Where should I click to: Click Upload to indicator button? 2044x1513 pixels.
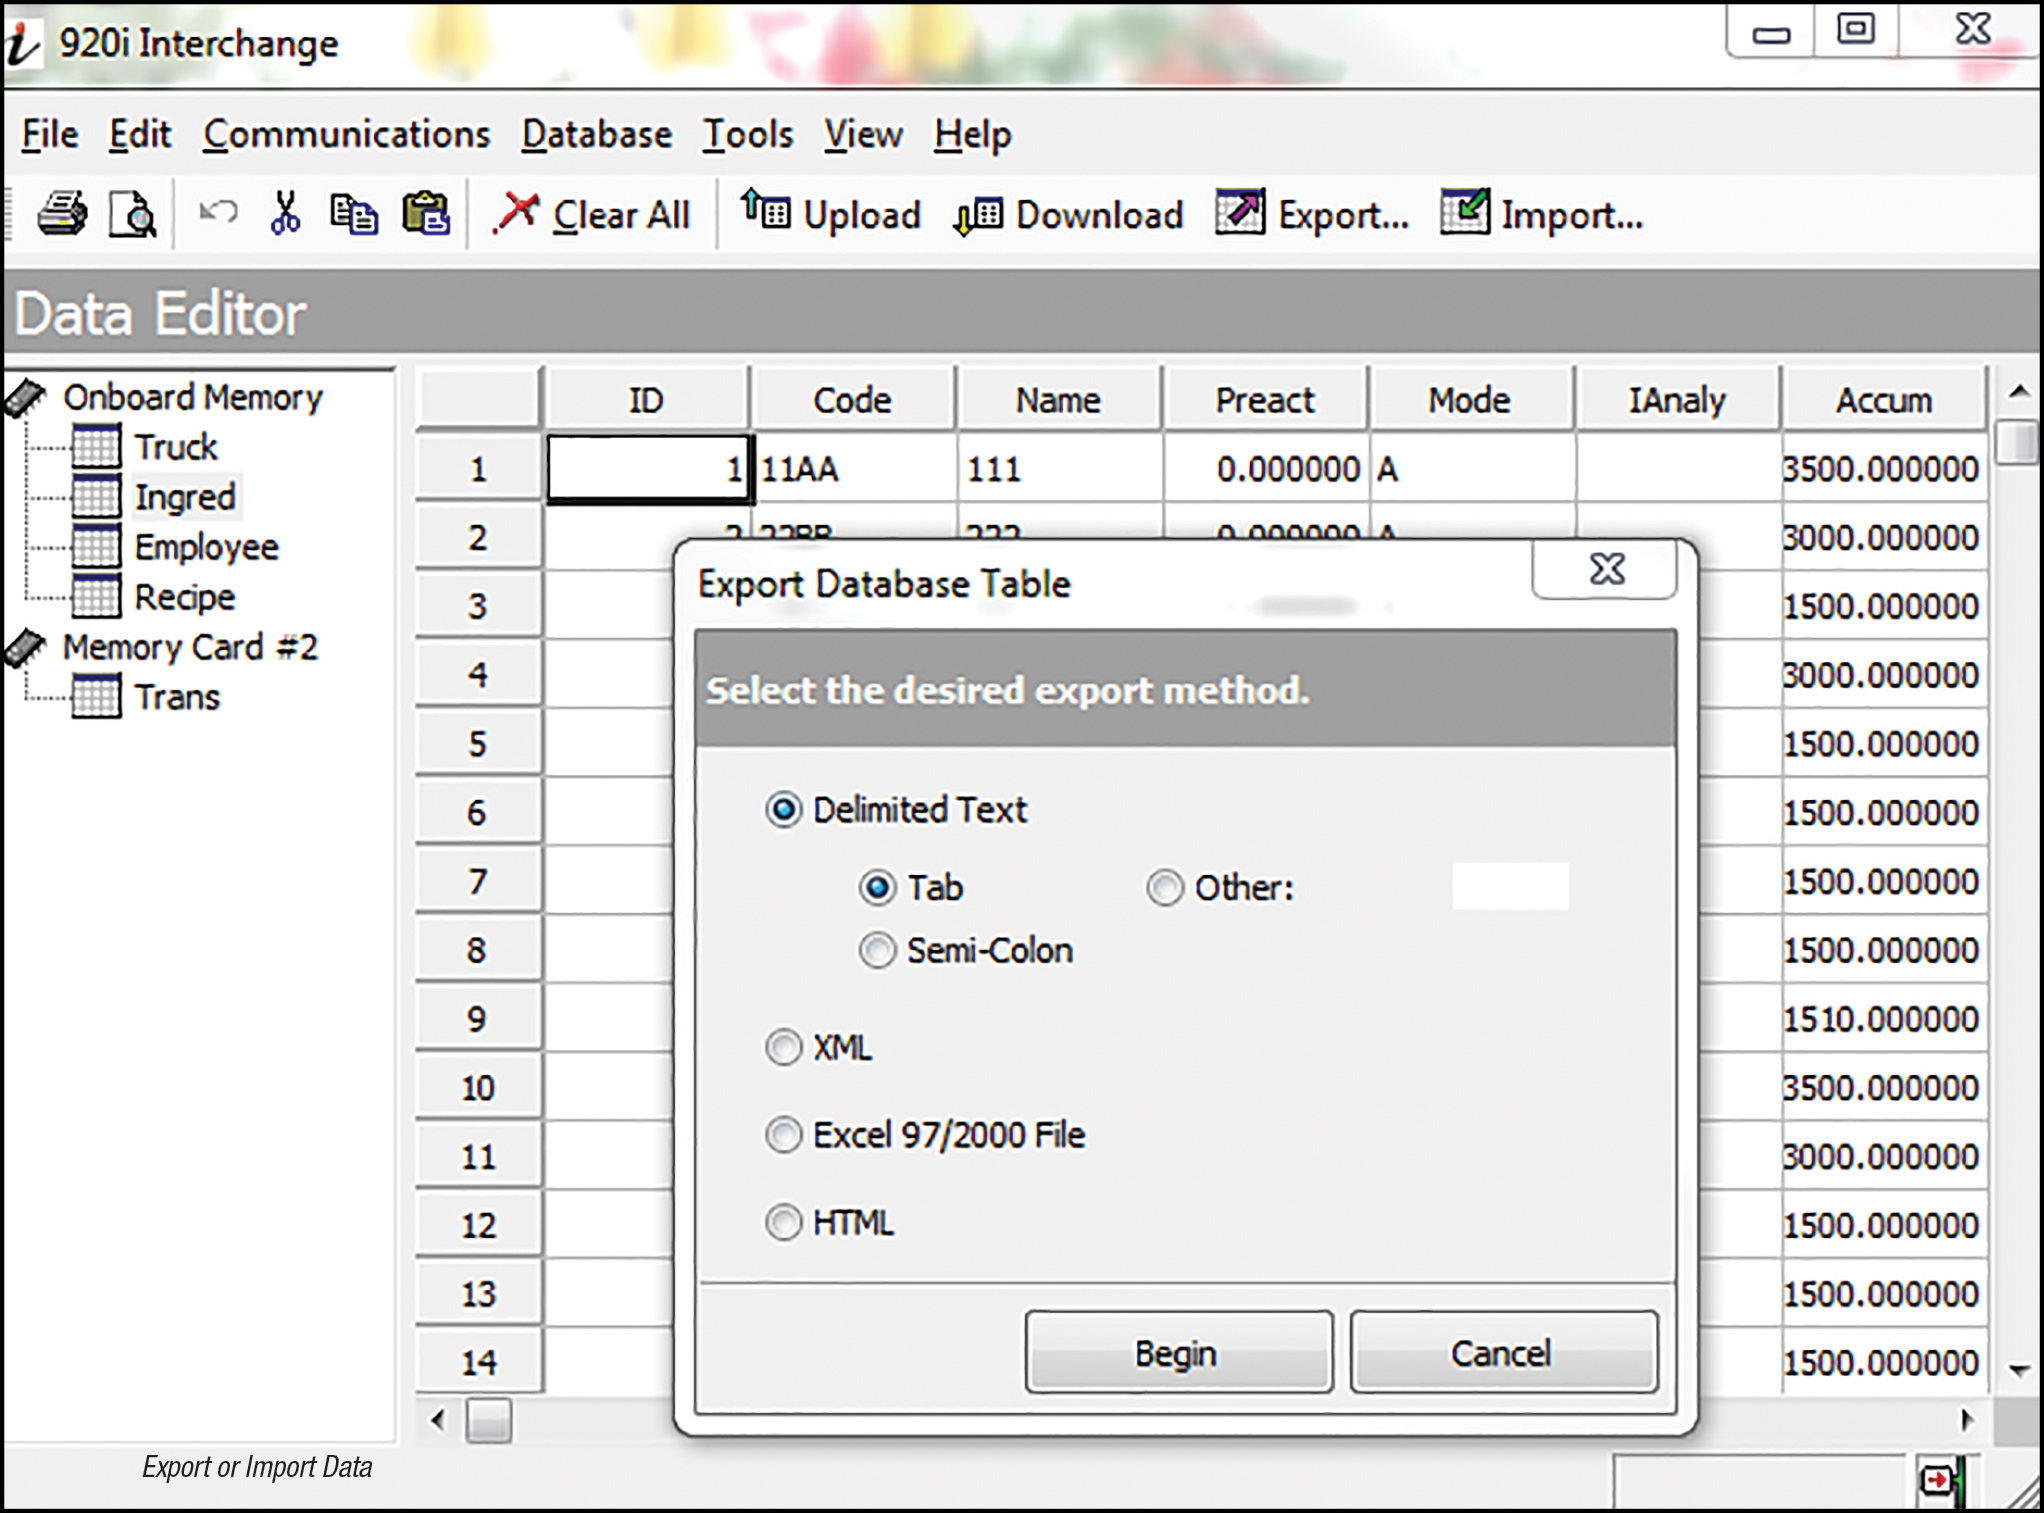click(x=831, y=214)
